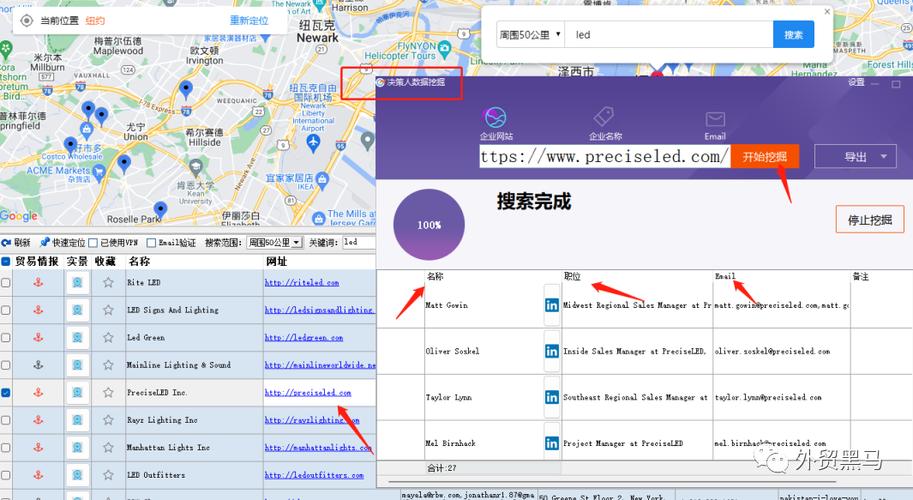Click Mainline Lighting & Sound anchor icon
Image resolution: width=913 pixels, height=500 pixels.
point(38,365)
